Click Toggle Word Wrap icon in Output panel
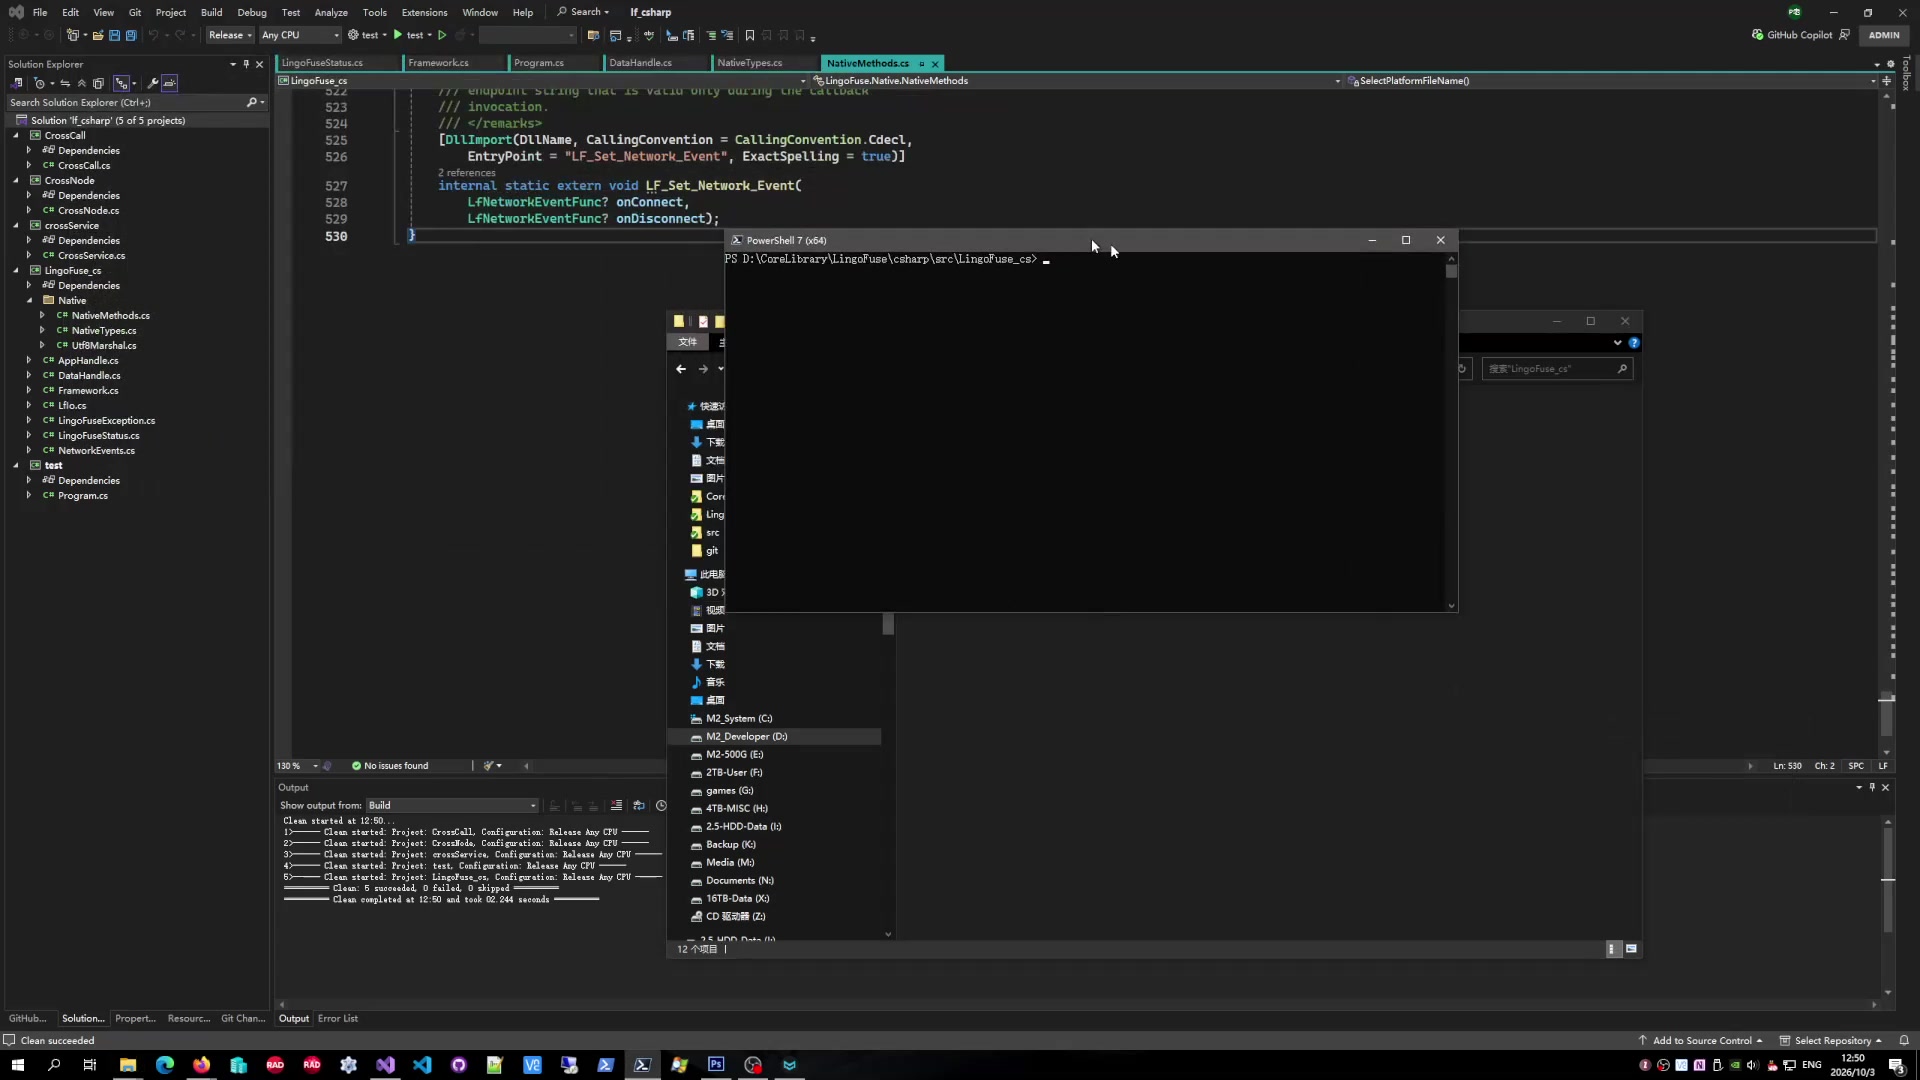Image resolution: width=1920 pixels, height=1080 pixels. (639, 806)
